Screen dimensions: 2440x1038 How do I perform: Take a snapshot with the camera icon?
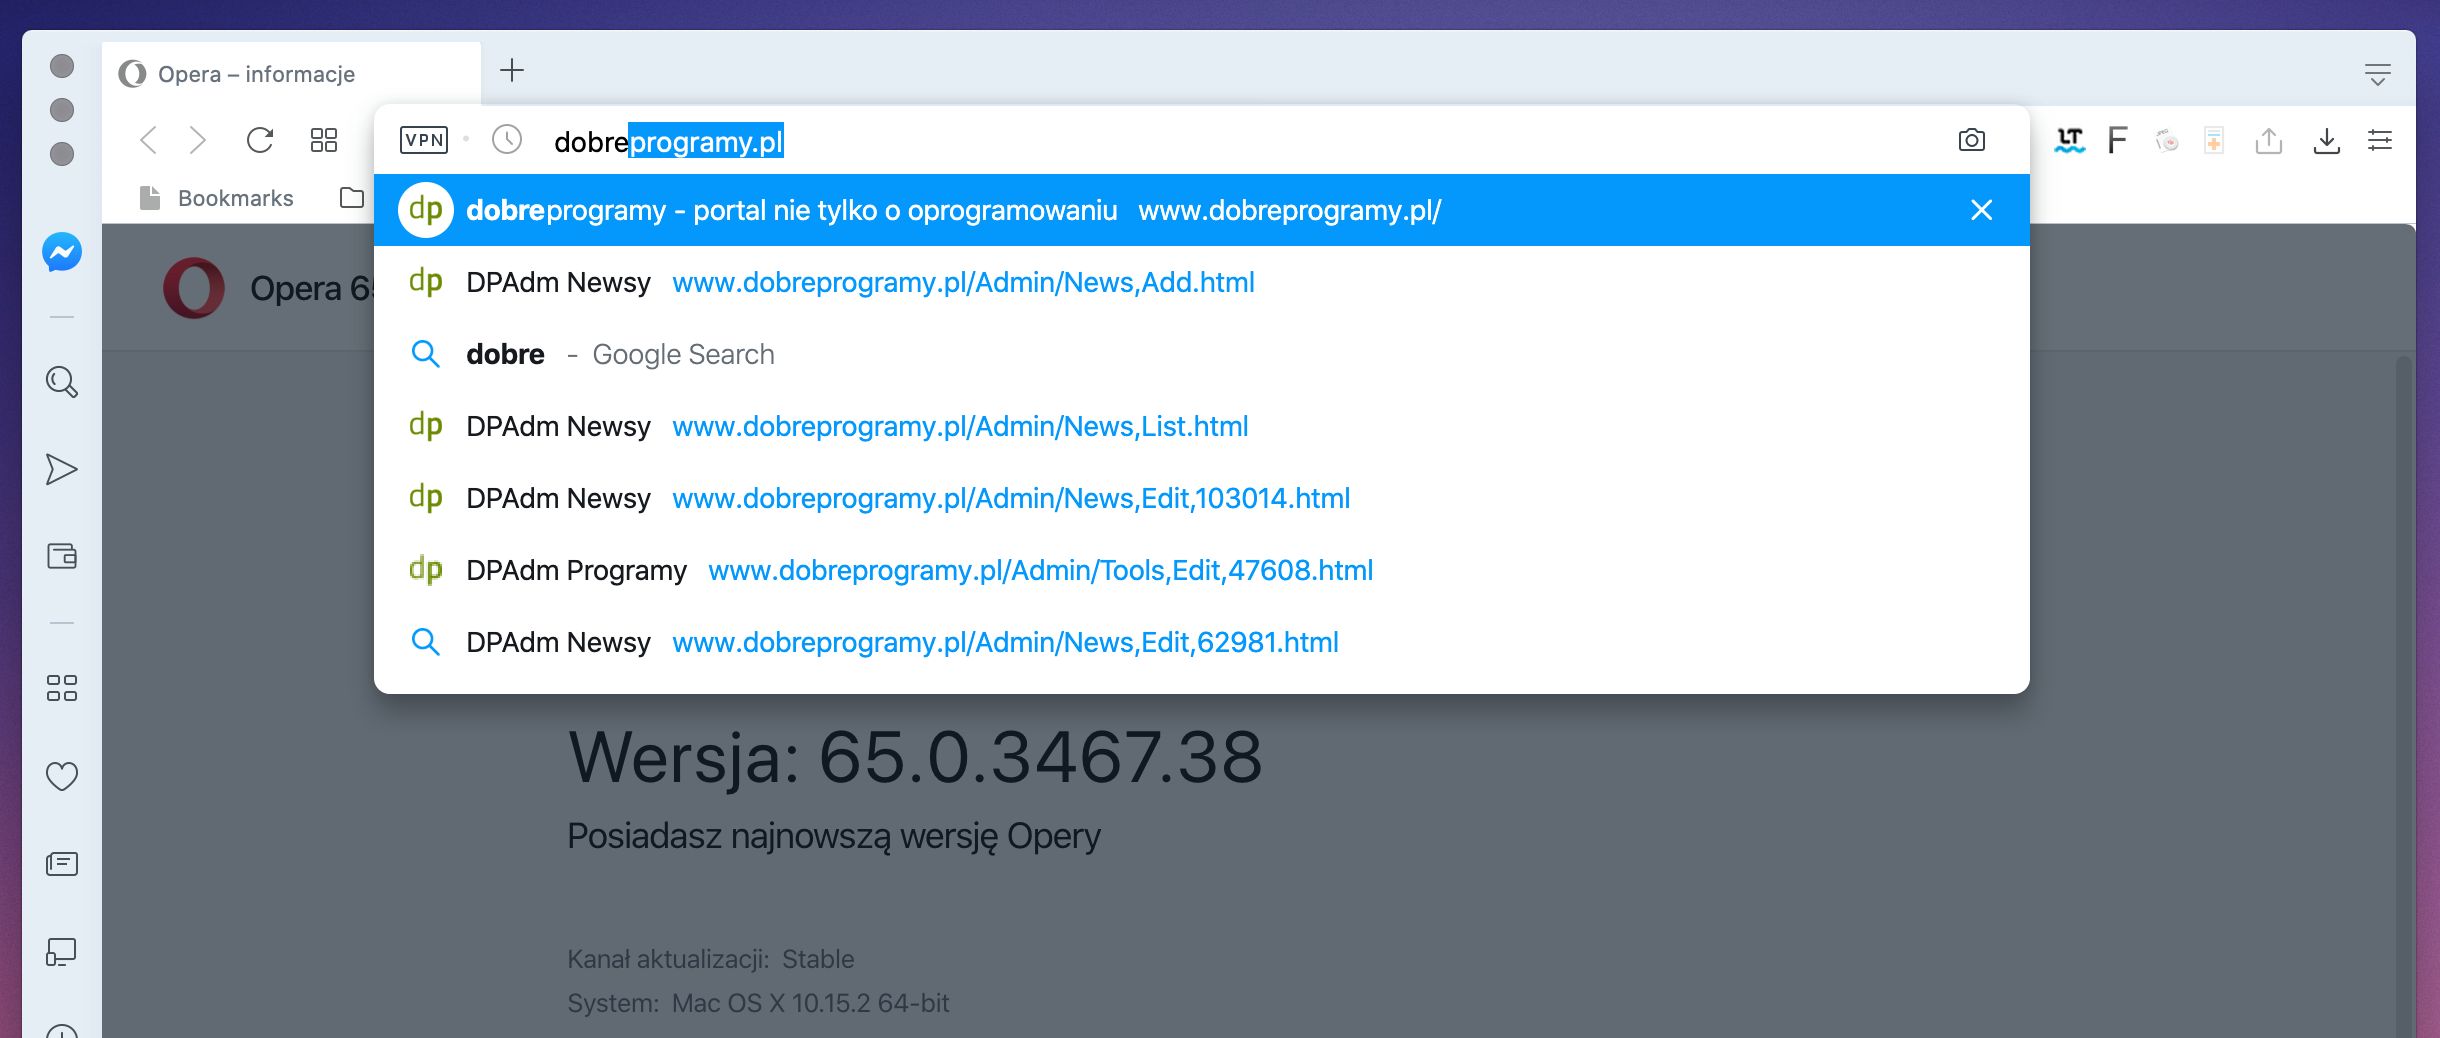(1972, 140)
